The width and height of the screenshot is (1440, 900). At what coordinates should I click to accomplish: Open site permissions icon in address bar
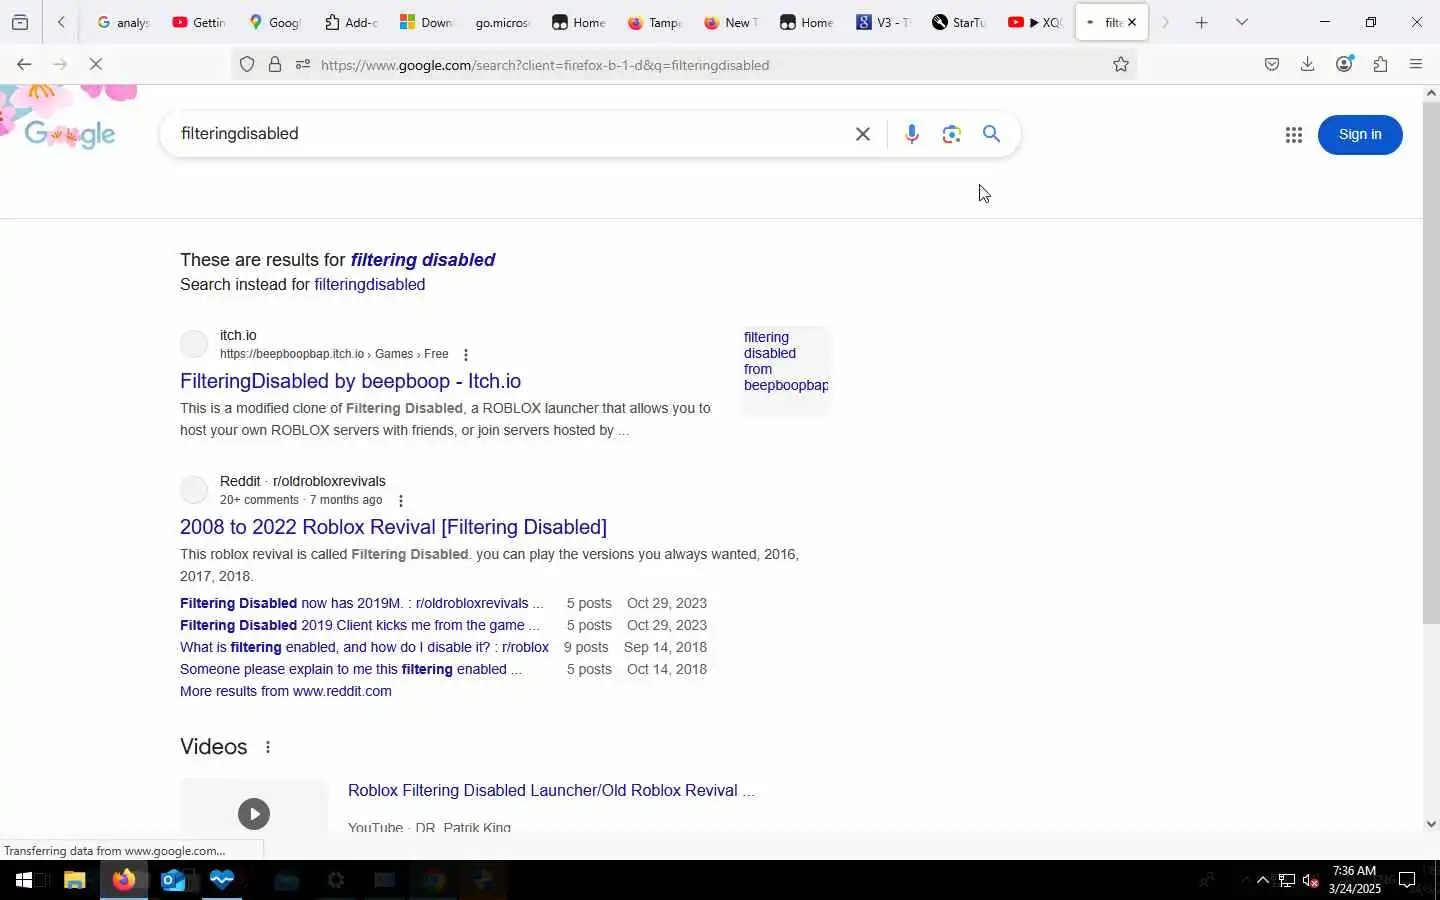pos(303,65)
